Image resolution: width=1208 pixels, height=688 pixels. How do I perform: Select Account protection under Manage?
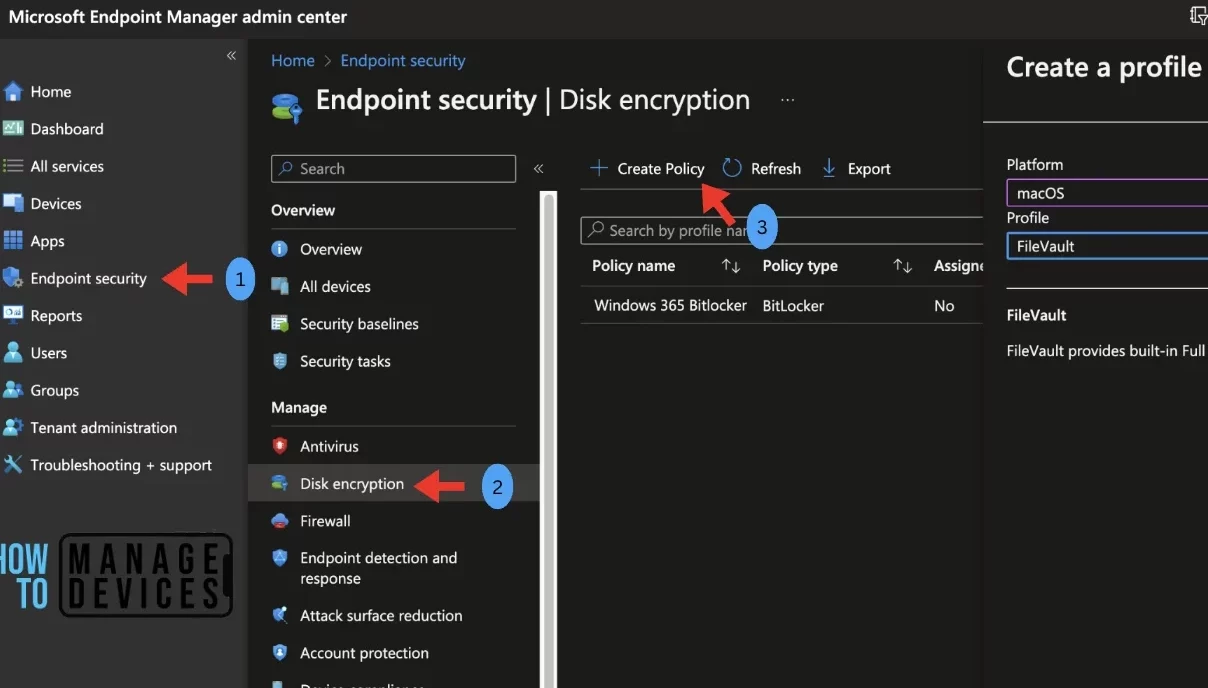point(364,653)
